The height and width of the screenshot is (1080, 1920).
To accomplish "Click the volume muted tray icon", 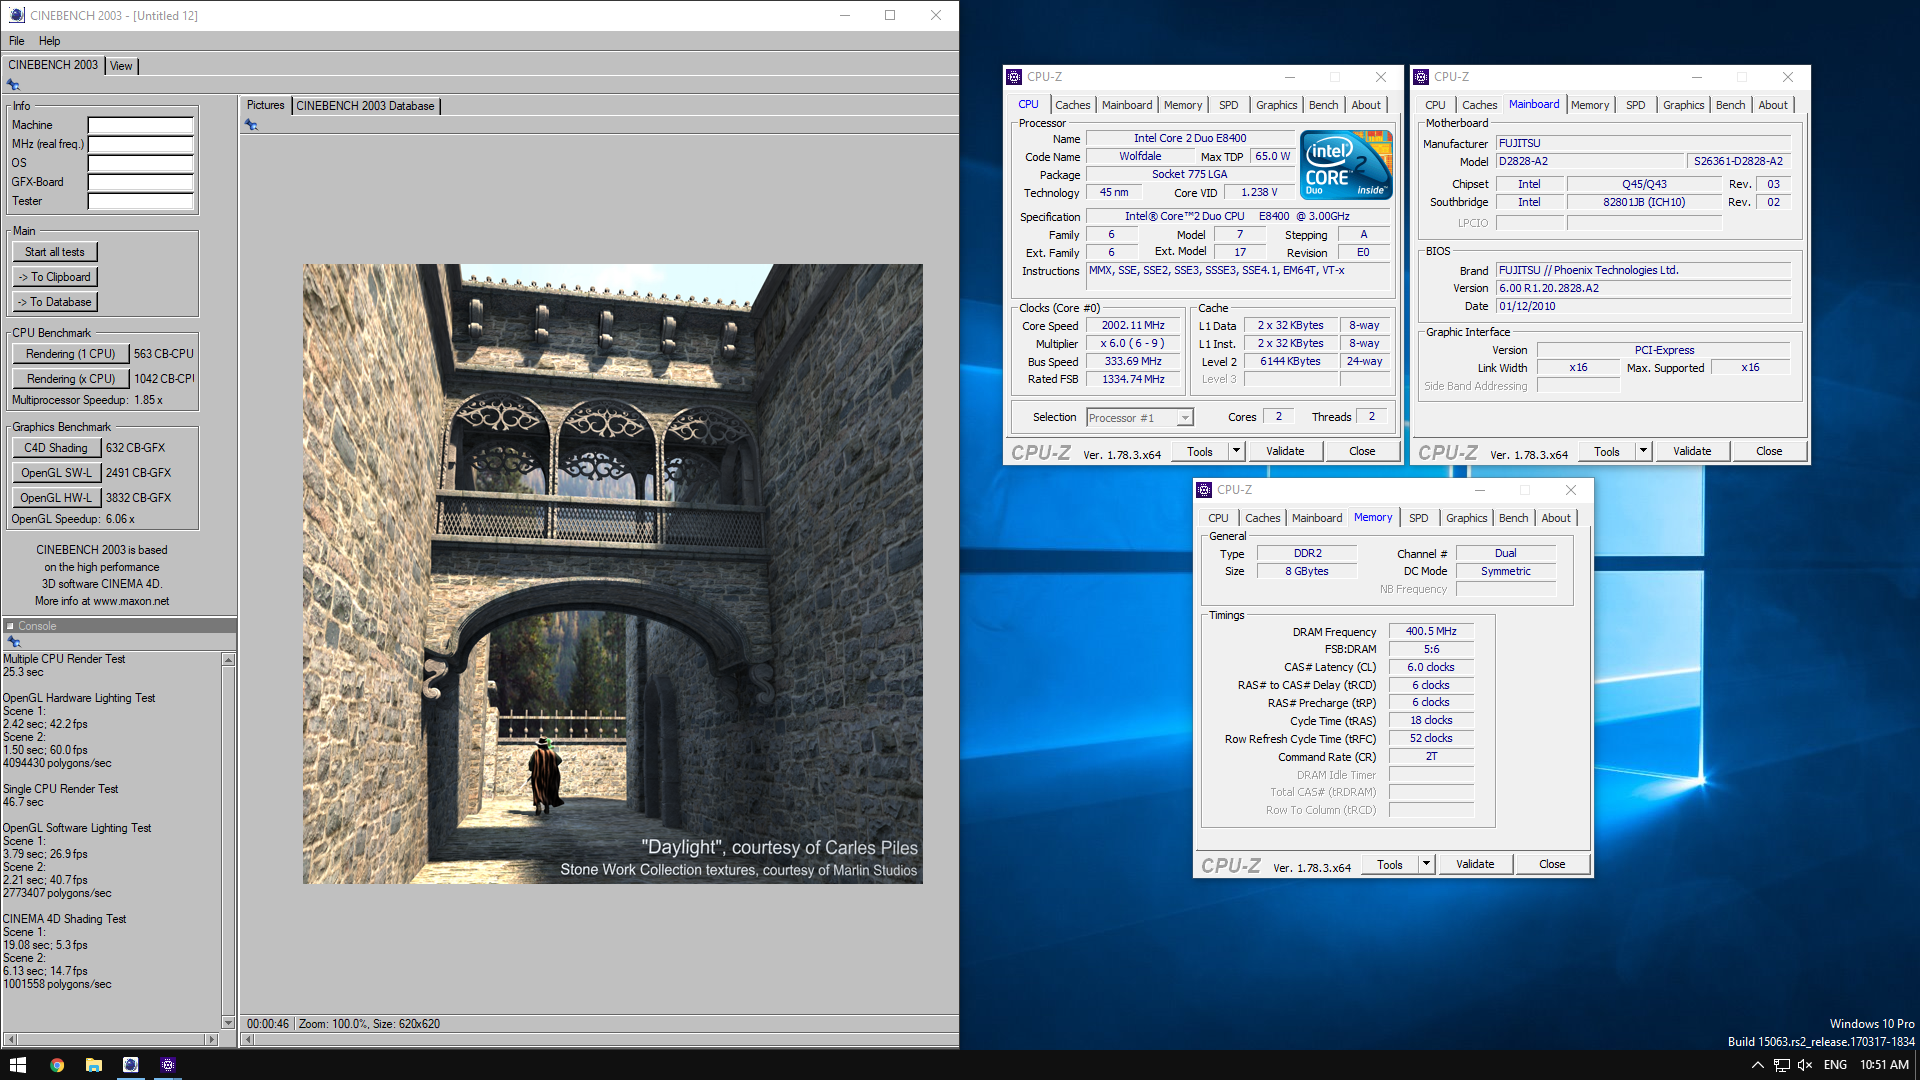I will 1805,1065.
